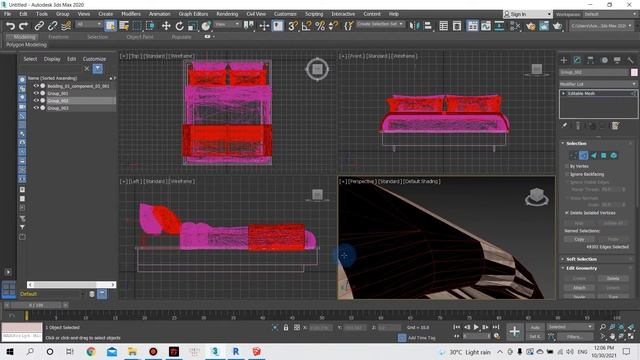The height and width of the screenshot is (360, 640).
Task: Click Delete button in Edit Geometry
Action: tap(613, 278)
